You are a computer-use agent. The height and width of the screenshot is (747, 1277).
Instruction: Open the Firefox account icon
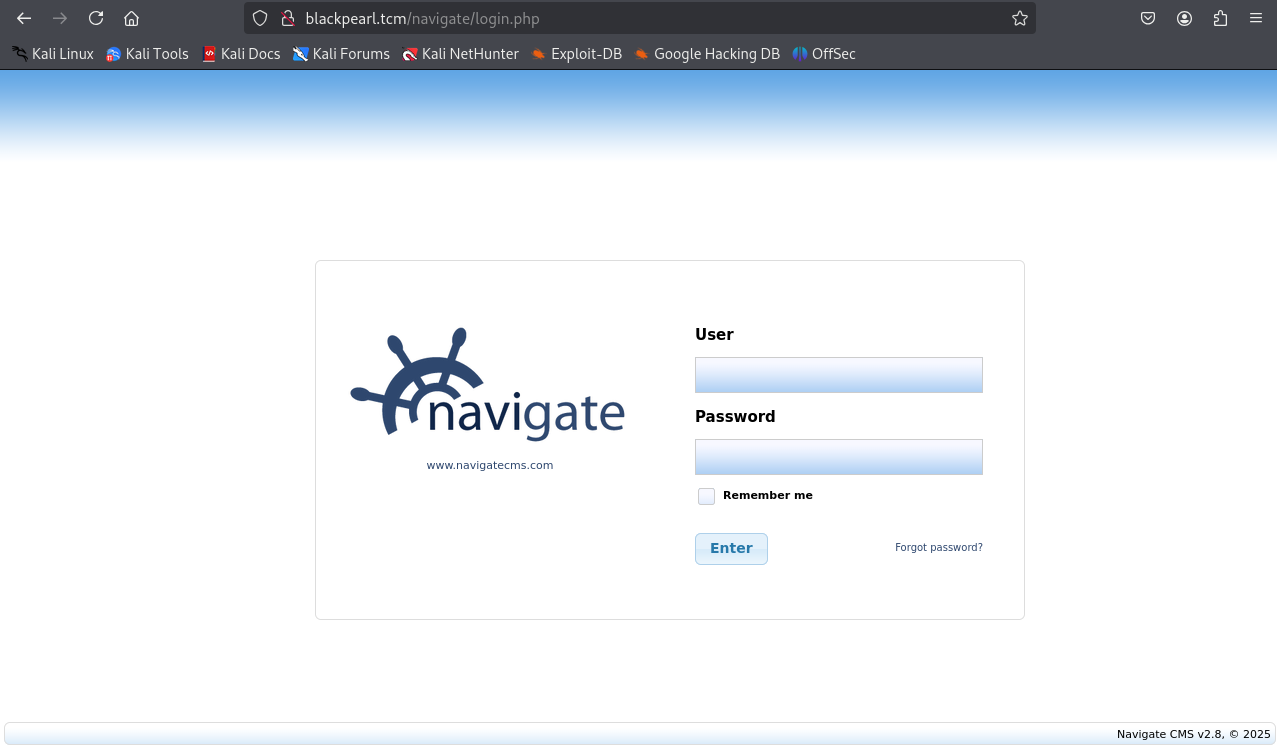[1184, 18]
